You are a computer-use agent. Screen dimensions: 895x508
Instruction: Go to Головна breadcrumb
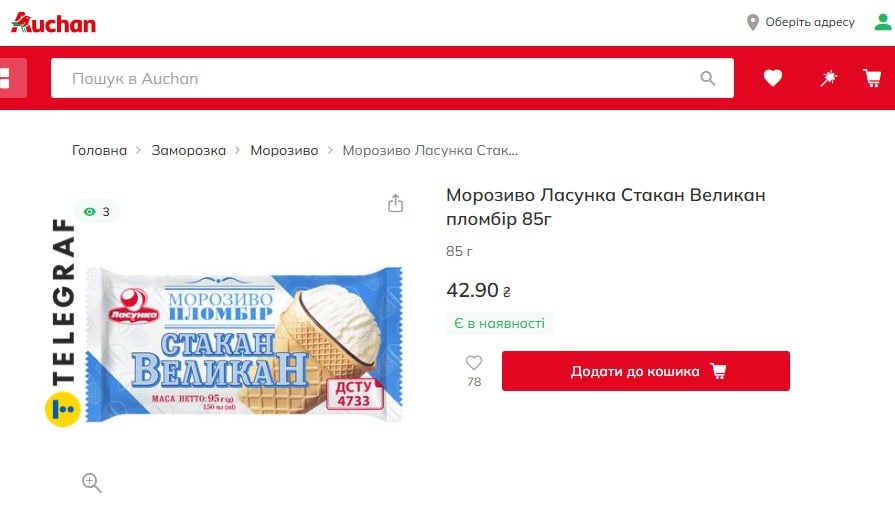pos(99,150)
